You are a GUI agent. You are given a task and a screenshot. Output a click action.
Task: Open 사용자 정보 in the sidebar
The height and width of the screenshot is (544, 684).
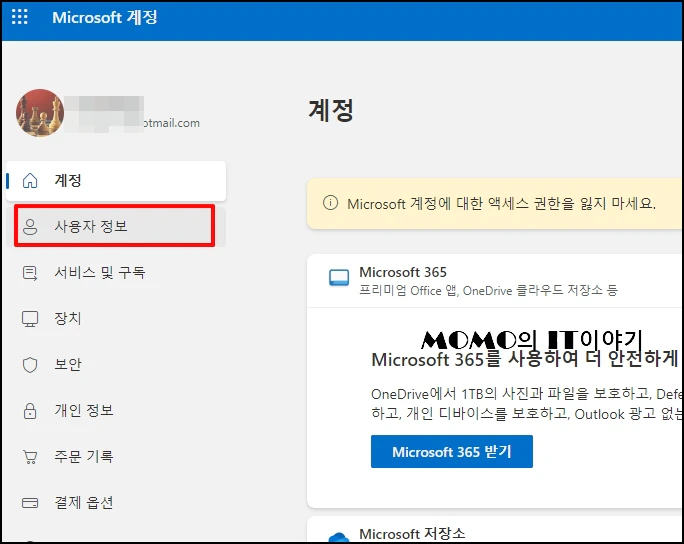click(x=116, y=226)
